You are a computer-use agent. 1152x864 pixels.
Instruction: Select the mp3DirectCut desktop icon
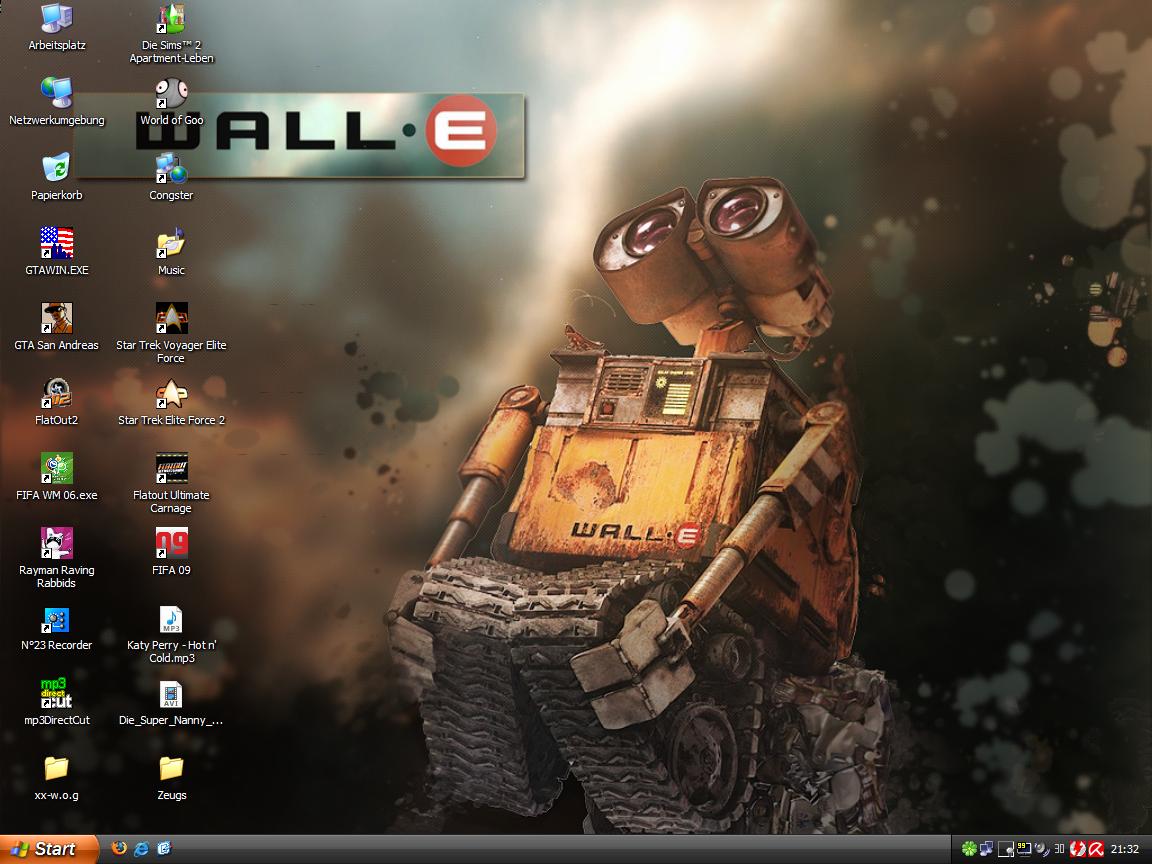click(x=57, y=694)
